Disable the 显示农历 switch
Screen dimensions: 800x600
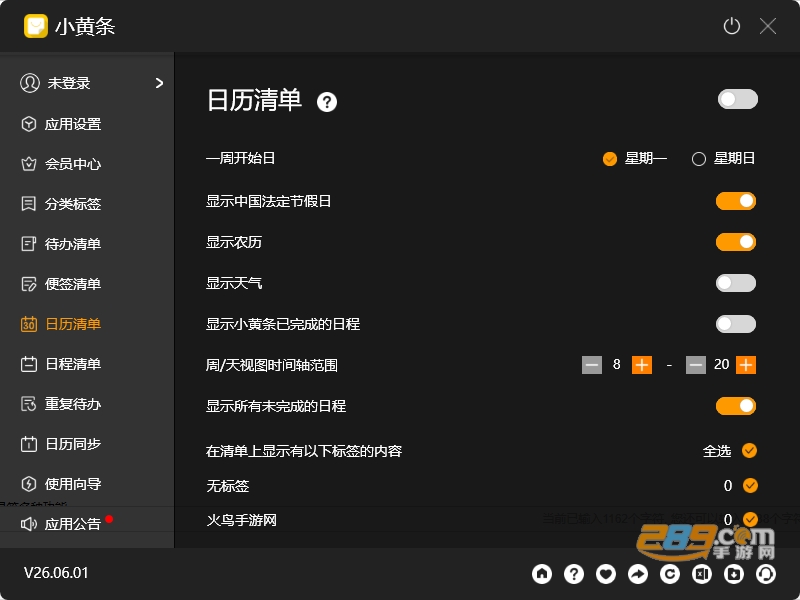[736, 242]
